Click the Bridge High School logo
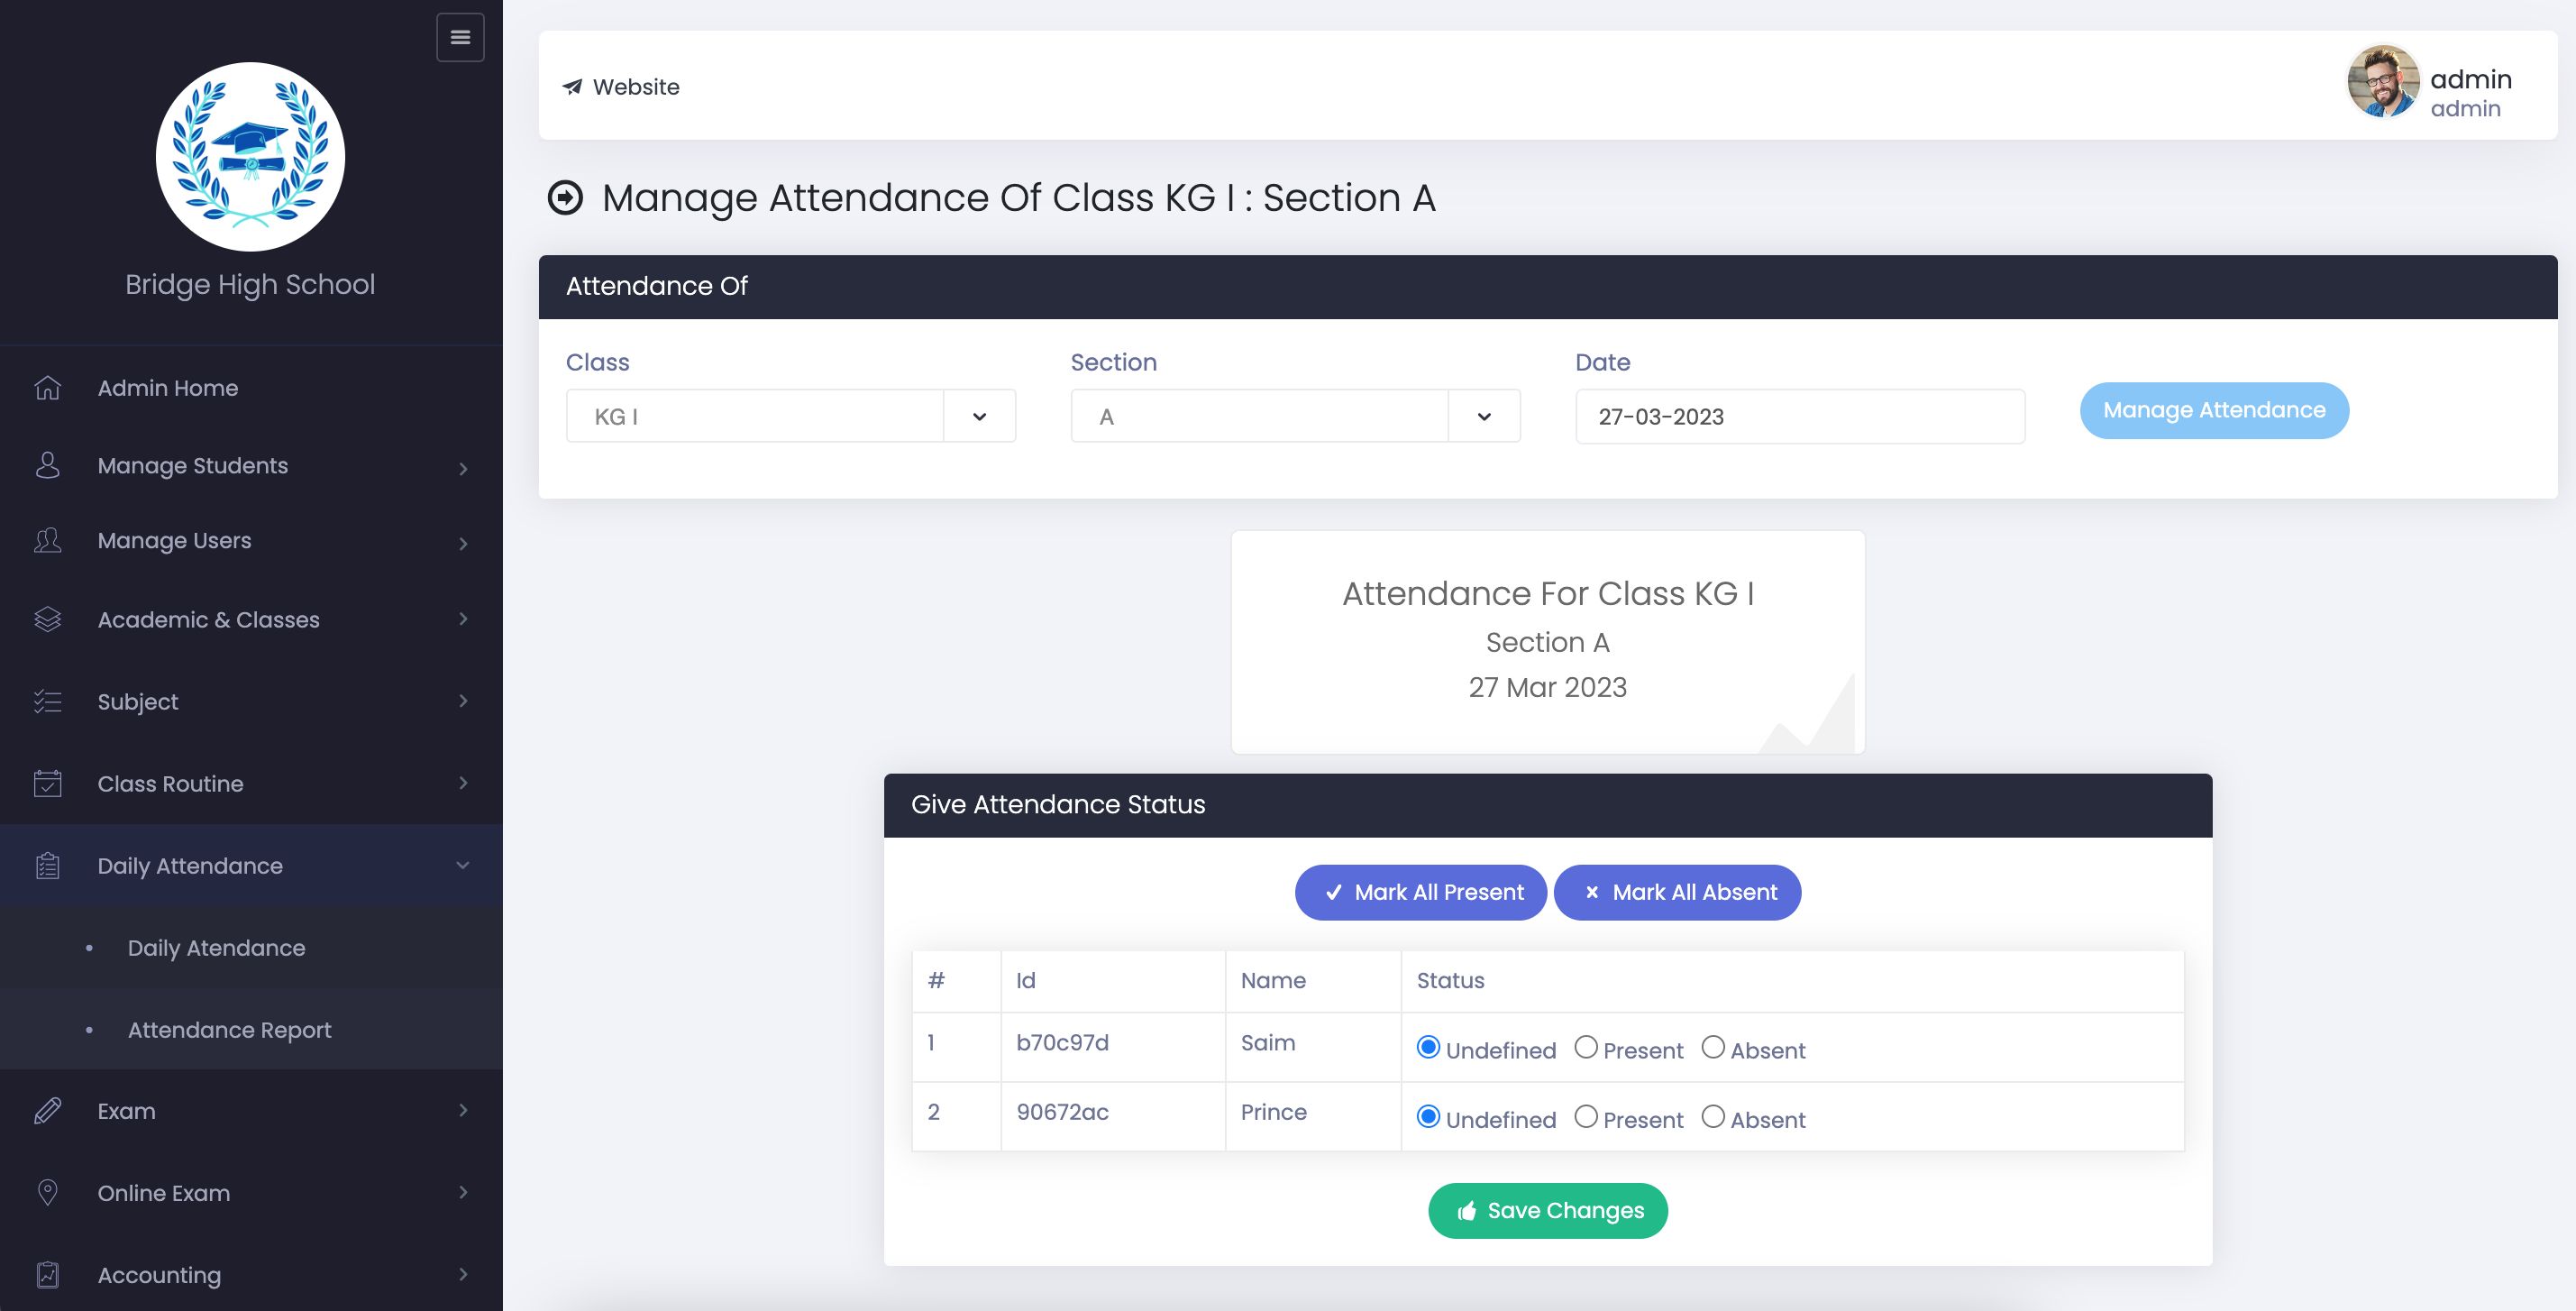Screen dimensions: 2576x1311 (250, 157)
